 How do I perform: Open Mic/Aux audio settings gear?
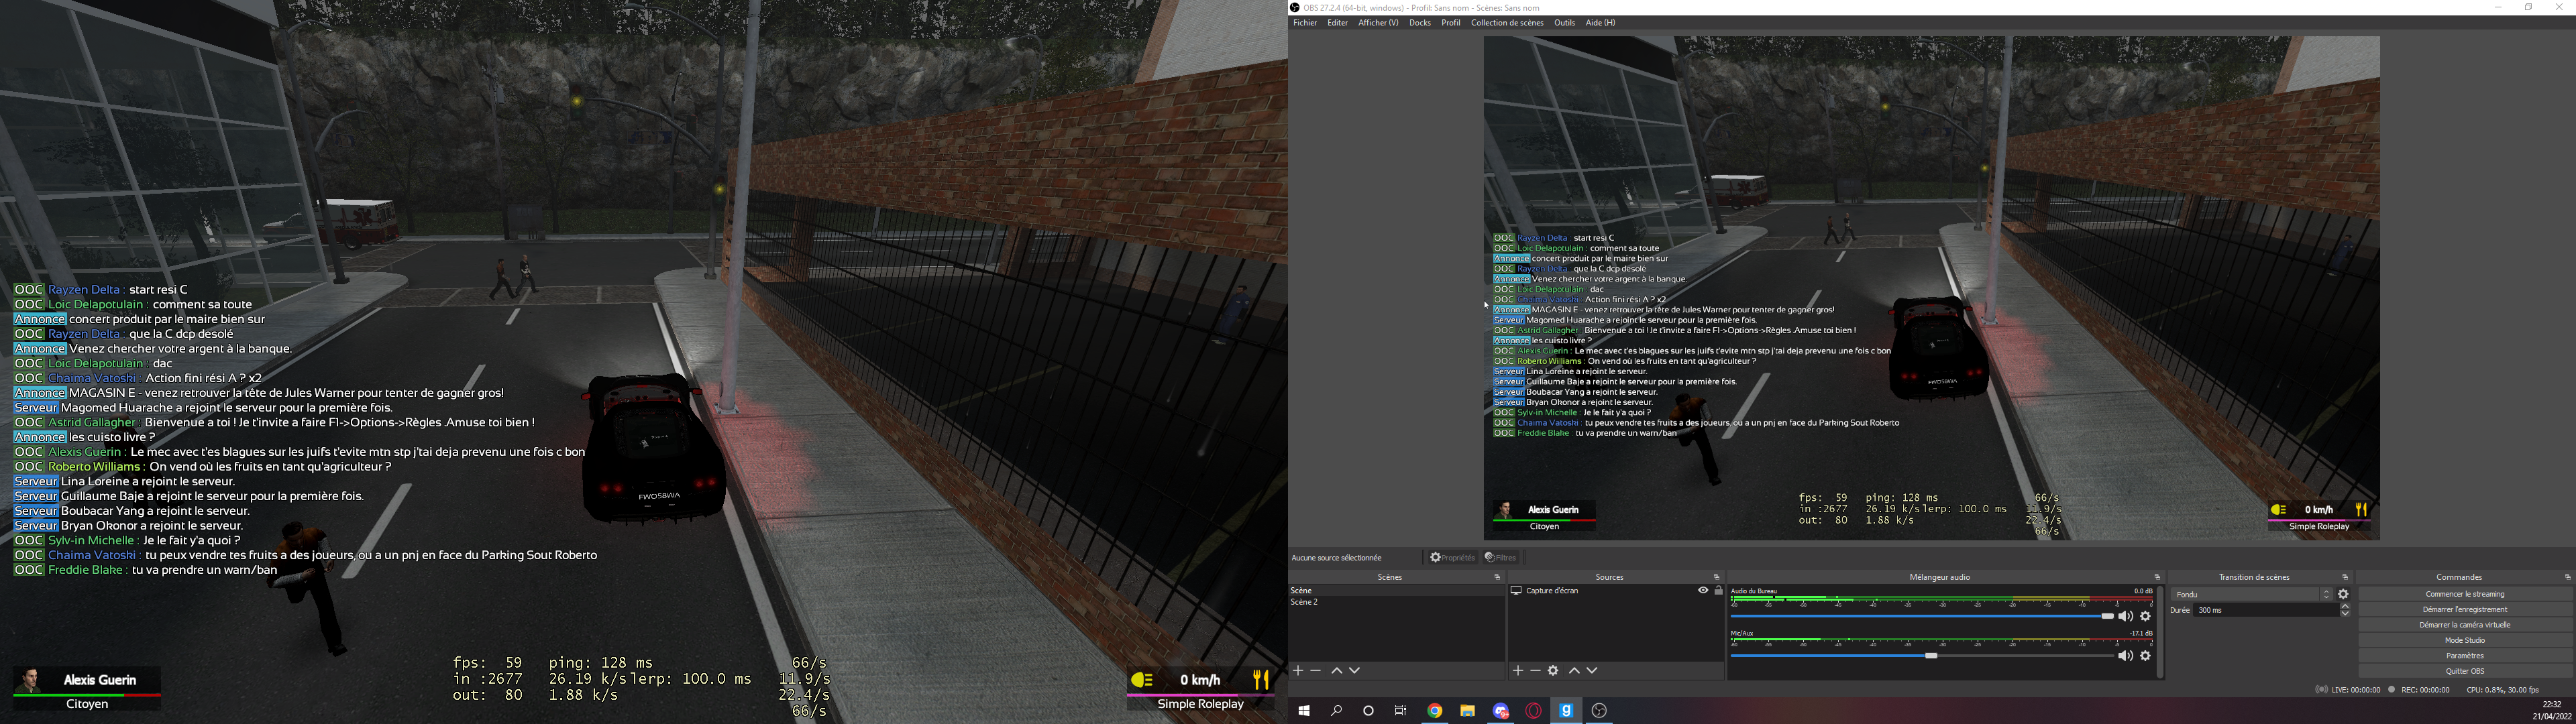[2145, 656]
